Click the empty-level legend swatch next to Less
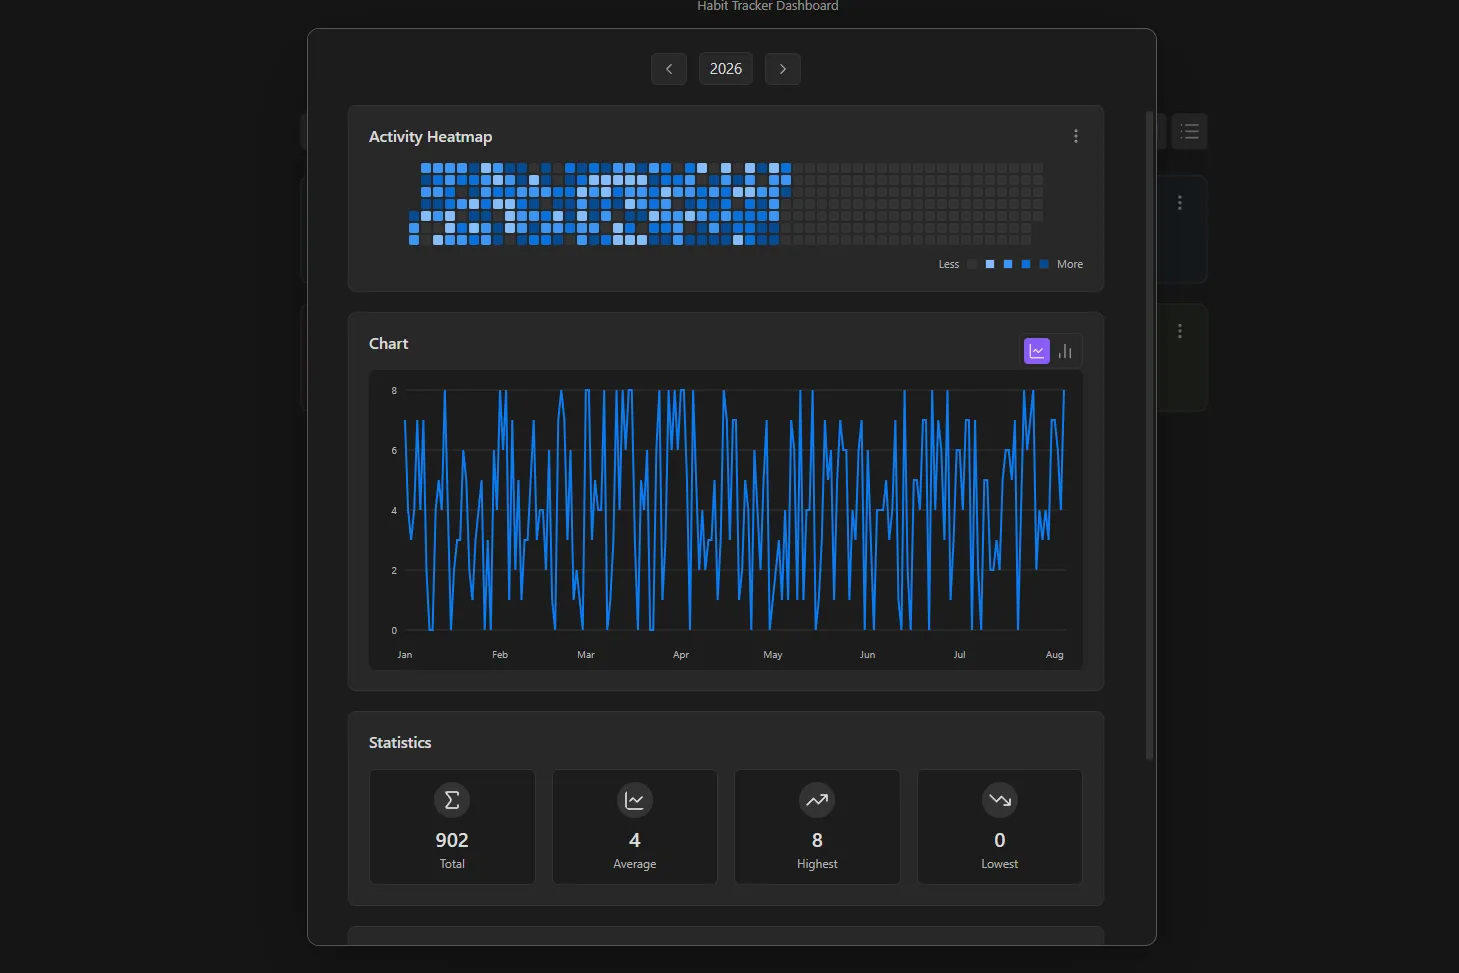Screen dimensions: 1459x973 [x=972, y=265]
